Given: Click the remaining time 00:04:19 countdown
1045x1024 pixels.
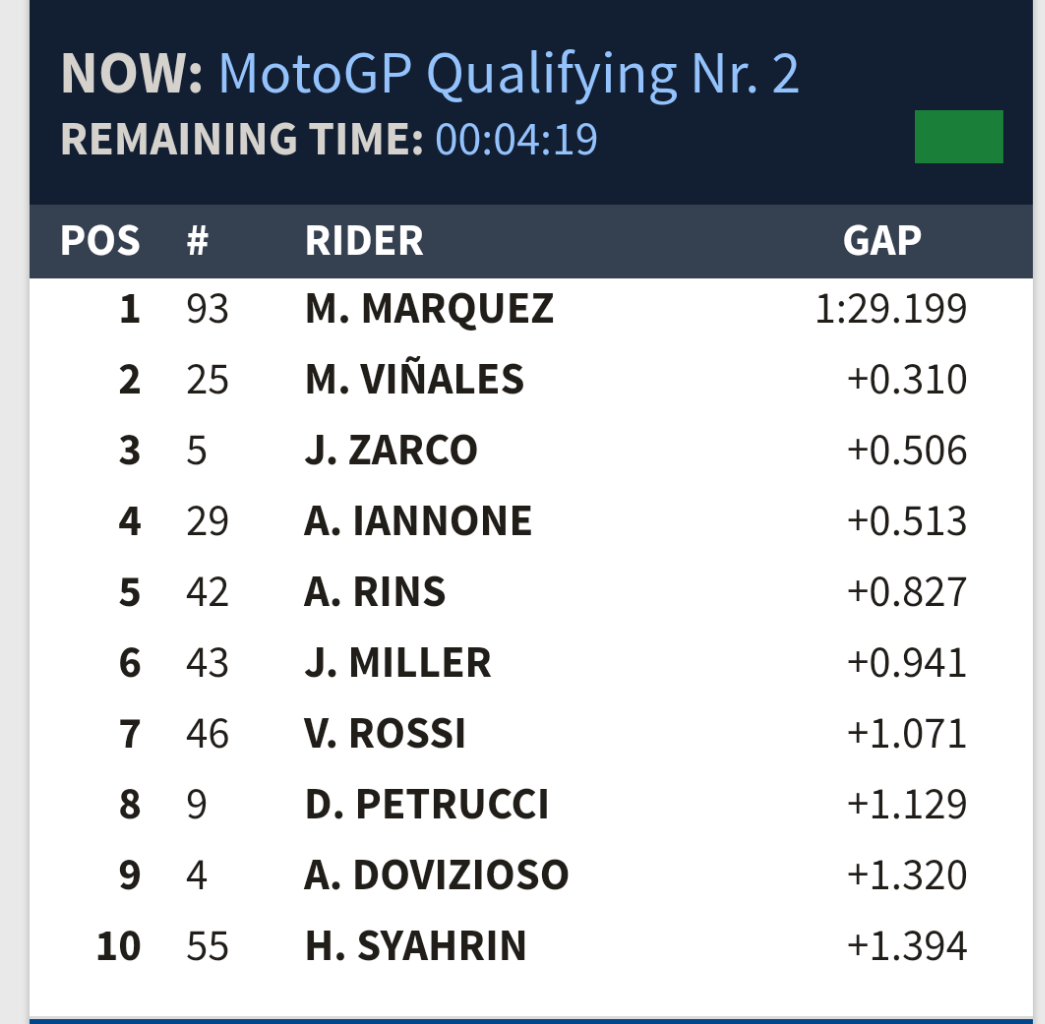Looking at the screenshot, I should coord(516,139).
